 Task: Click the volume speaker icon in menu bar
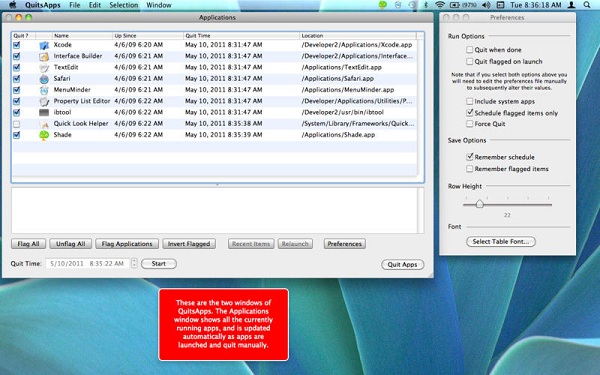pos(486,5)
